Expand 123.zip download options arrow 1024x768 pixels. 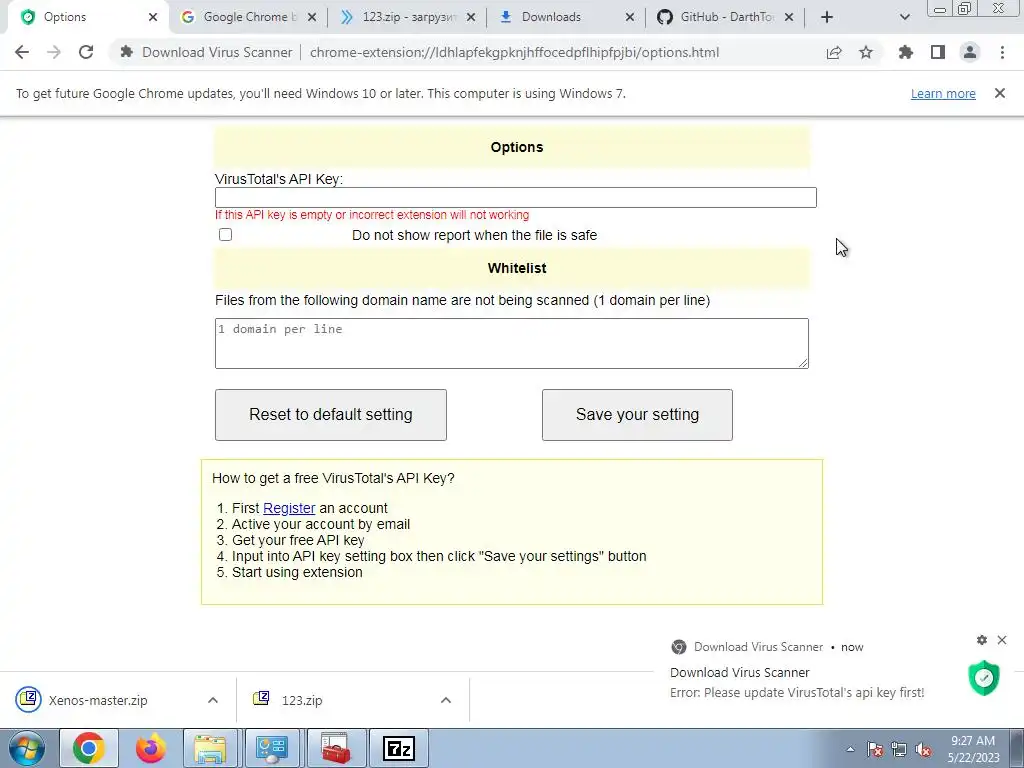[x=446, y=700]
